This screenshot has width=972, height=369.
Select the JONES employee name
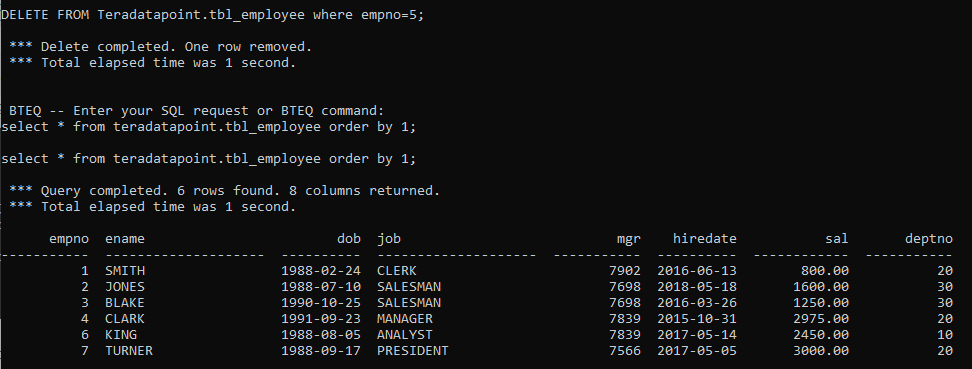125,287
